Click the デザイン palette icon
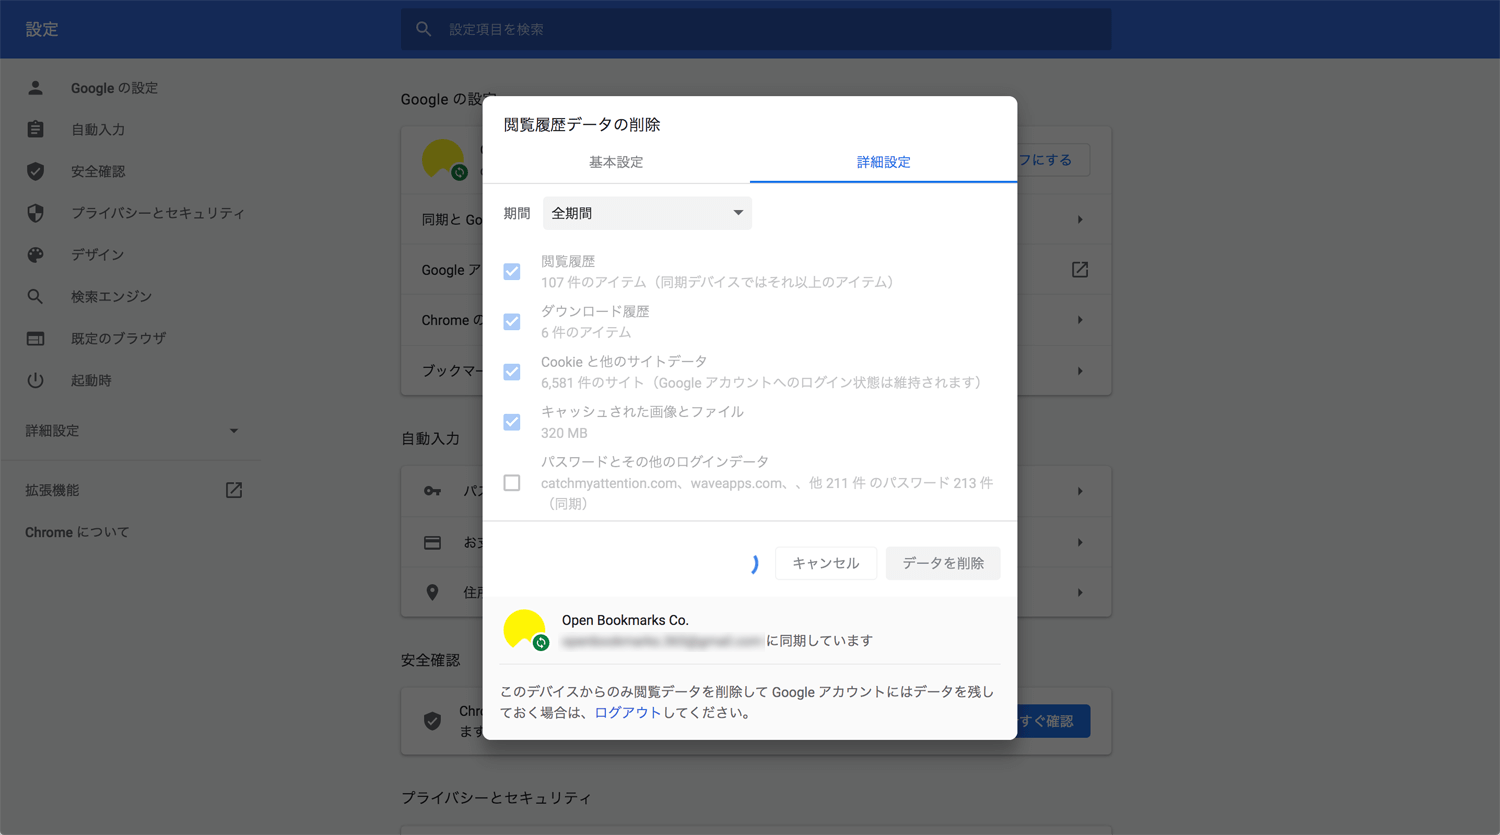This screenshot has height=835, width=1500. [x=35, y=255]
